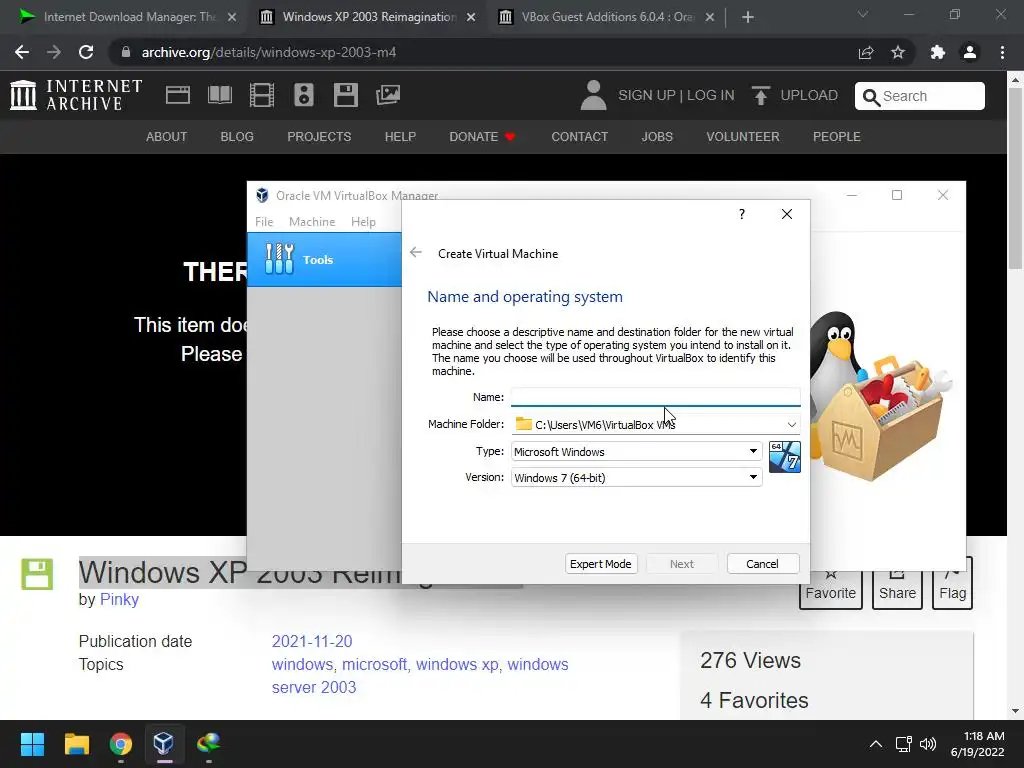
Task: Click the Windows 7 64-bit OS icon
Action: tap(784, 456)
